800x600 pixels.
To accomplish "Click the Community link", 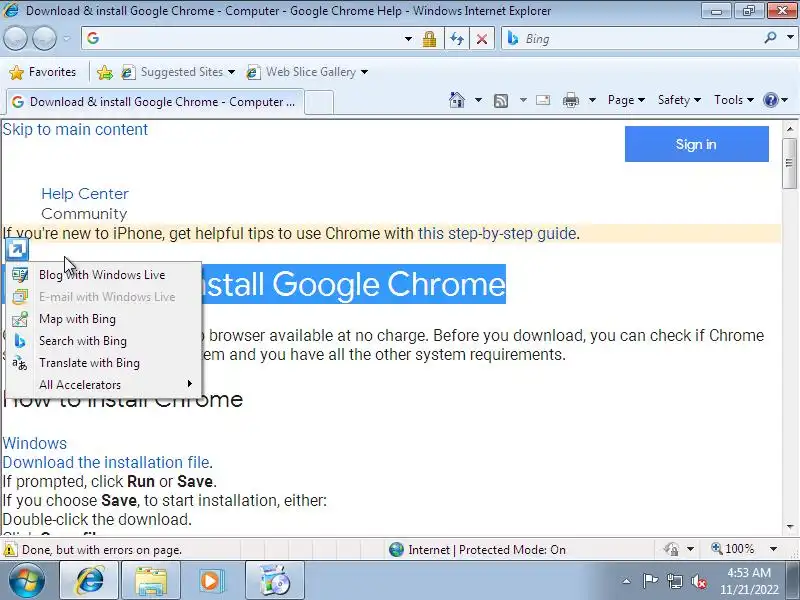I will coord(84,214).
